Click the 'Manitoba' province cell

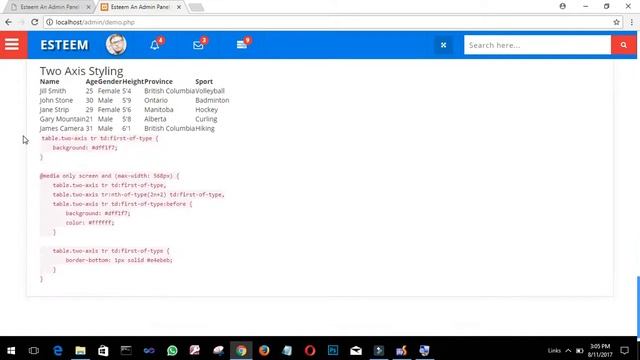[x=159, y=110]
